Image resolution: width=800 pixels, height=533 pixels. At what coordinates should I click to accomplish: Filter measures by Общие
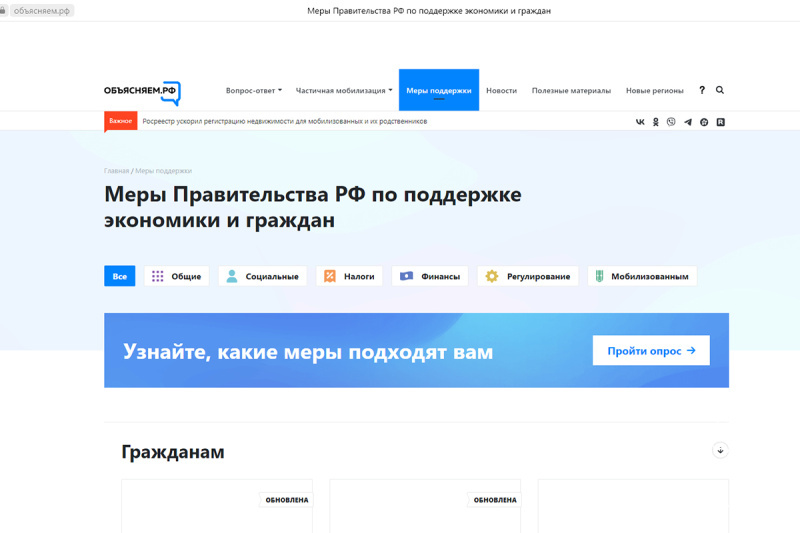pos(177,276)
